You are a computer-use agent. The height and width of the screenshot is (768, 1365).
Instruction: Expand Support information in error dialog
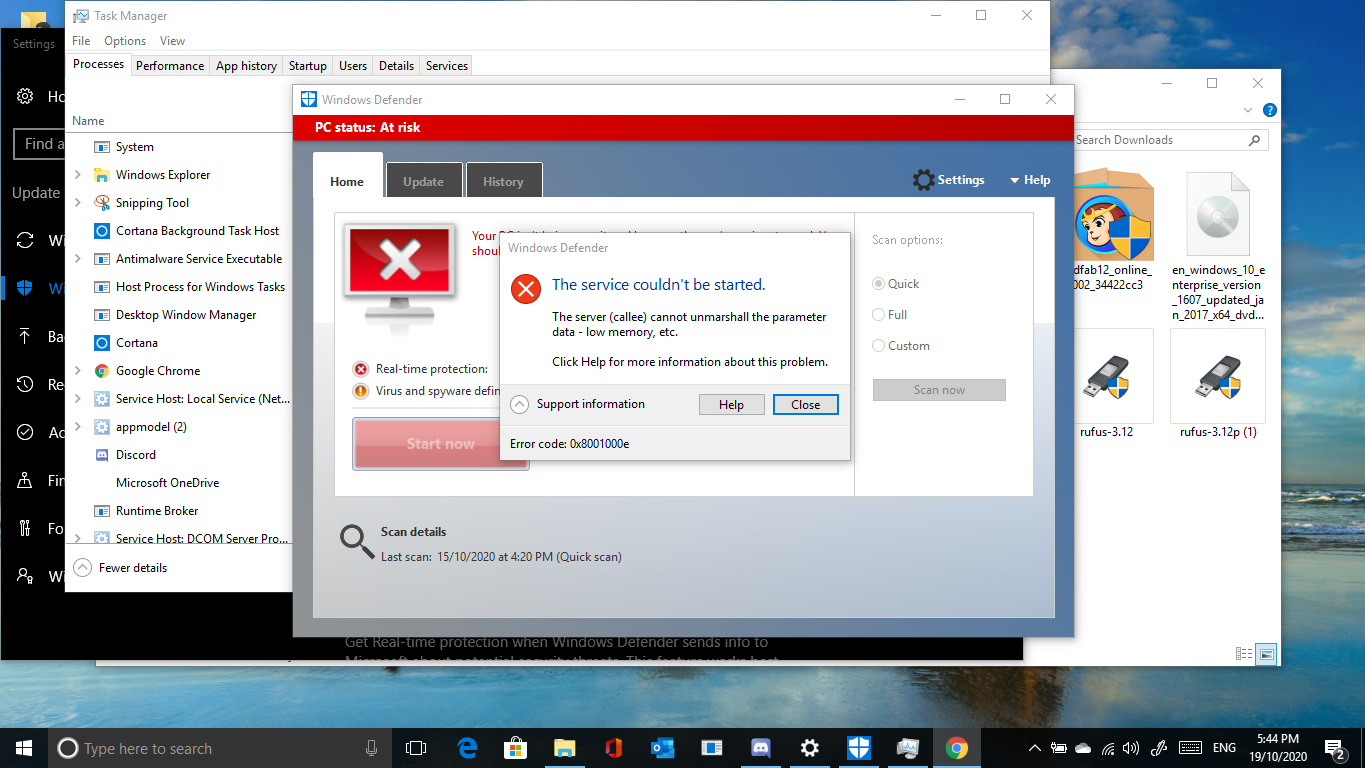[519, 405]
